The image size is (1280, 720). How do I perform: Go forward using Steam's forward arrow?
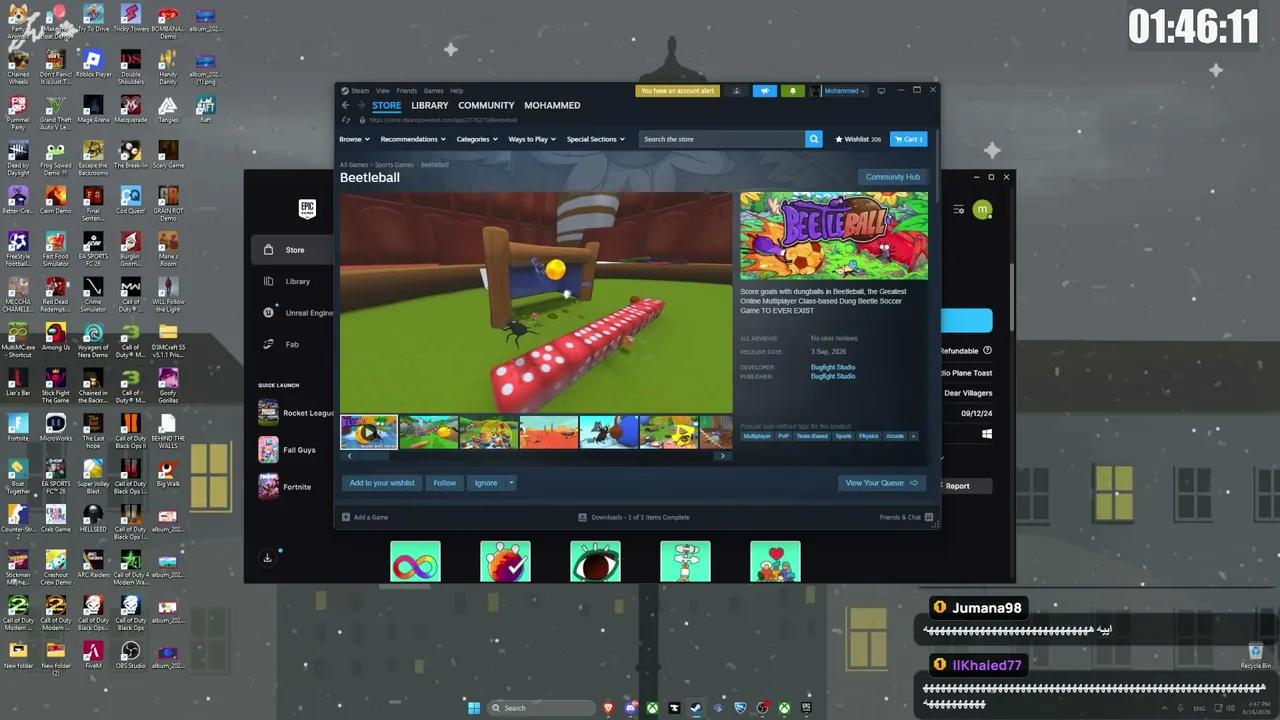tap(361, 105)
